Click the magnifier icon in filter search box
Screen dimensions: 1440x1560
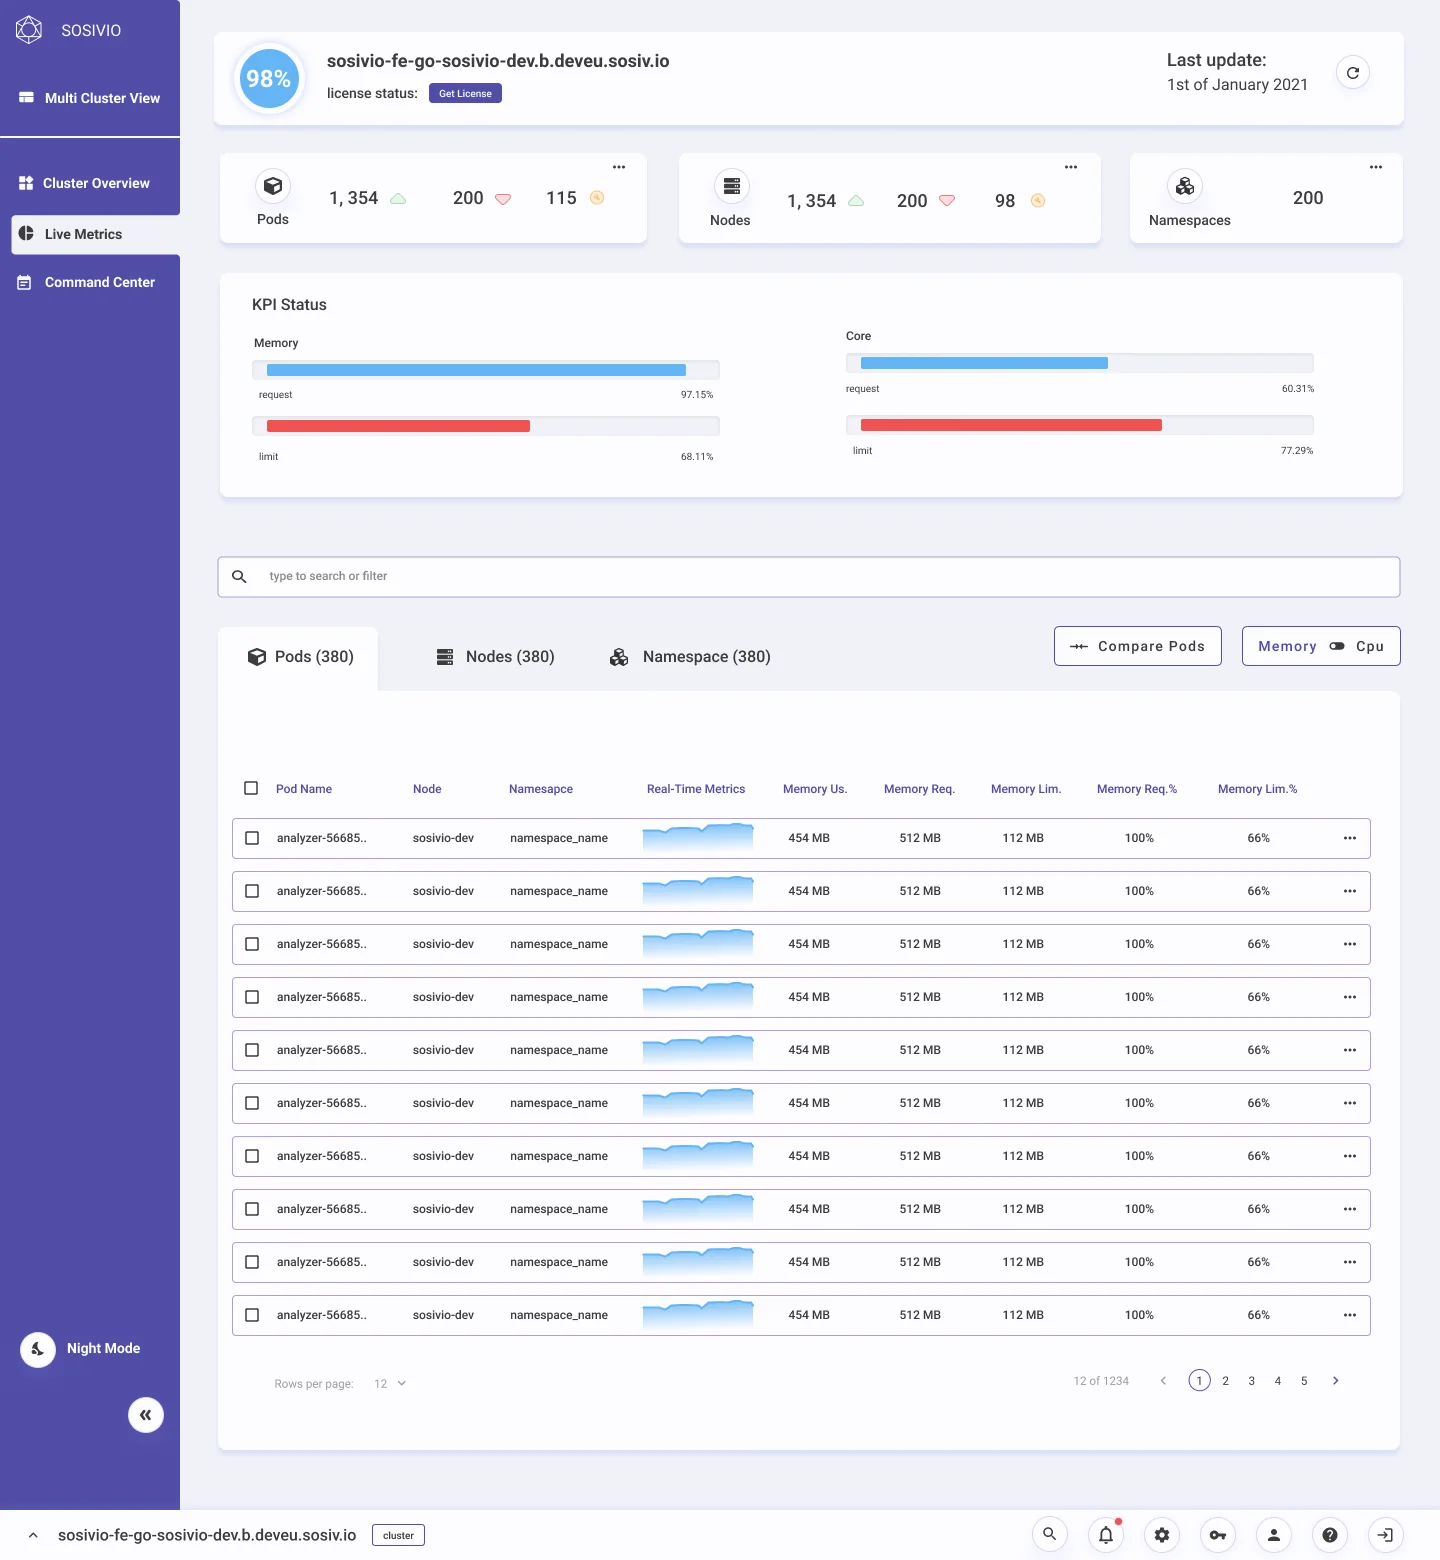tap(239, 577)
